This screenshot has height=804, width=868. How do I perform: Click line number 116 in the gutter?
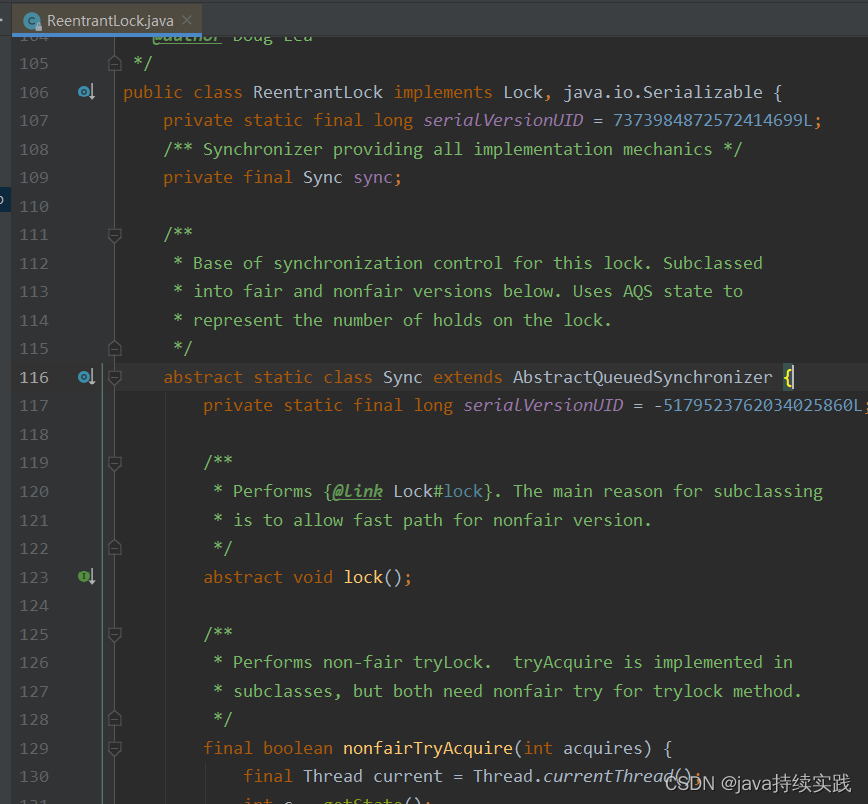point(34,378)
